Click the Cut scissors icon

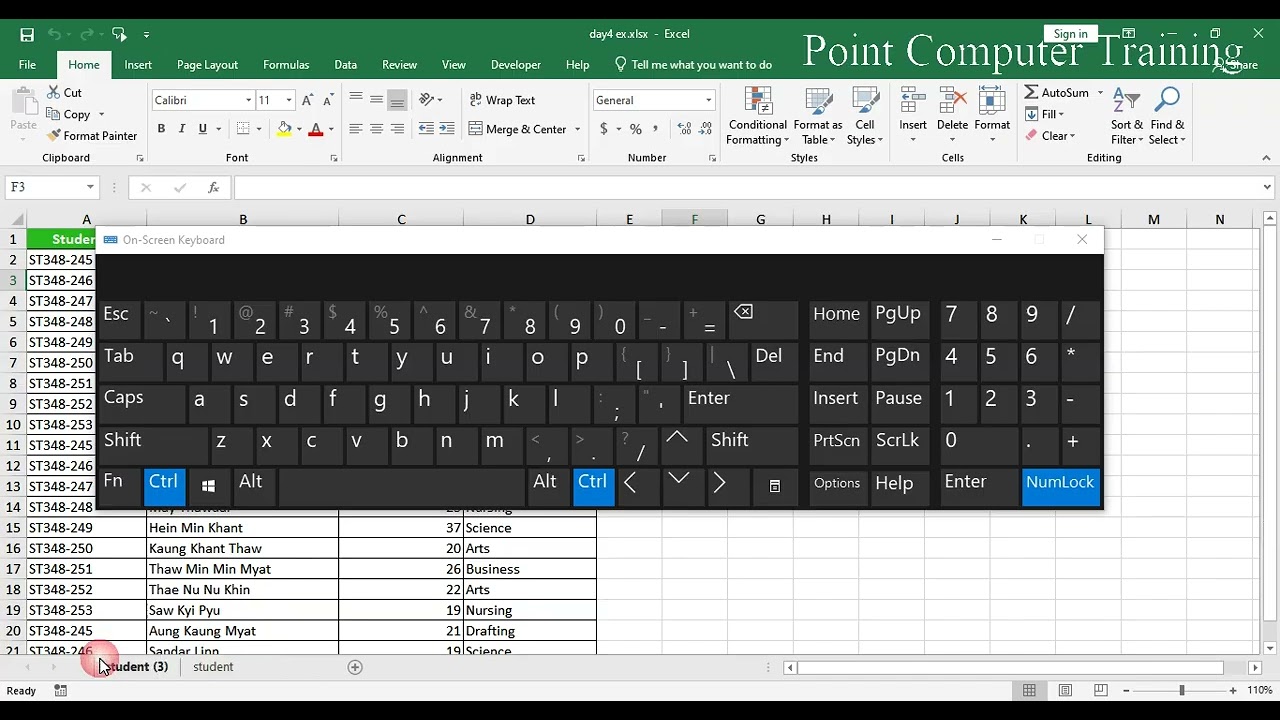click(53, 92)
